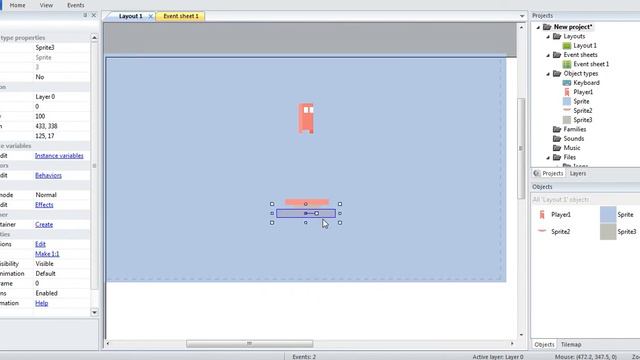This screenshot has width=640, height=360.
Task: Click the Edit animations link
Action: (x=40, y=244)
